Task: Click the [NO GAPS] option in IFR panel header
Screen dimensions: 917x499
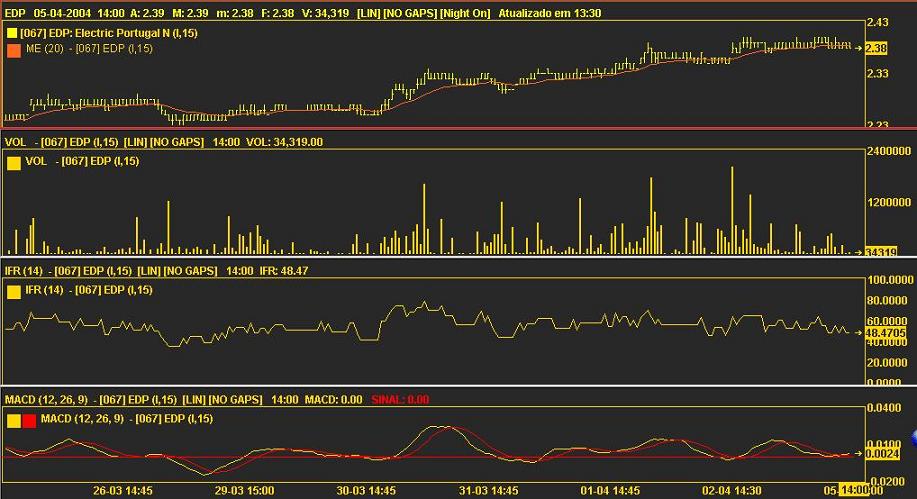Action: 190,271
